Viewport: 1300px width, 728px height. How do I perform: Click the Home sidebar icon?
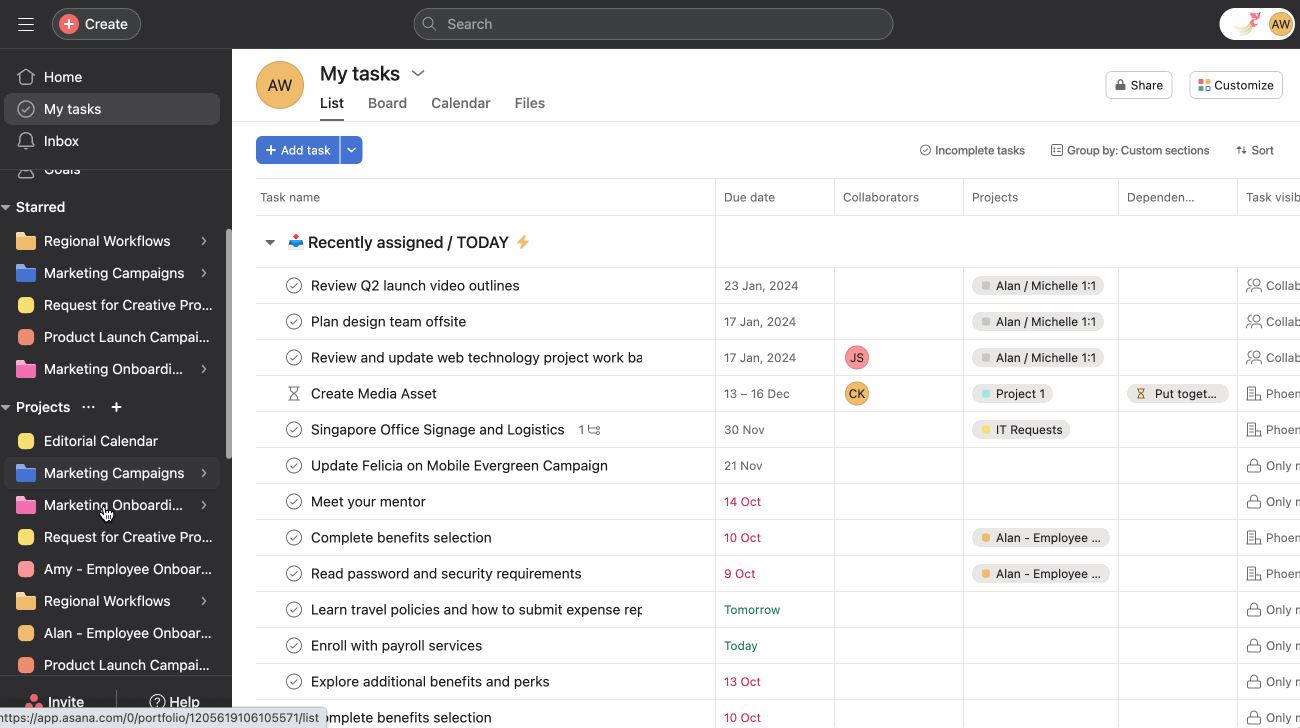click(26, 77)
